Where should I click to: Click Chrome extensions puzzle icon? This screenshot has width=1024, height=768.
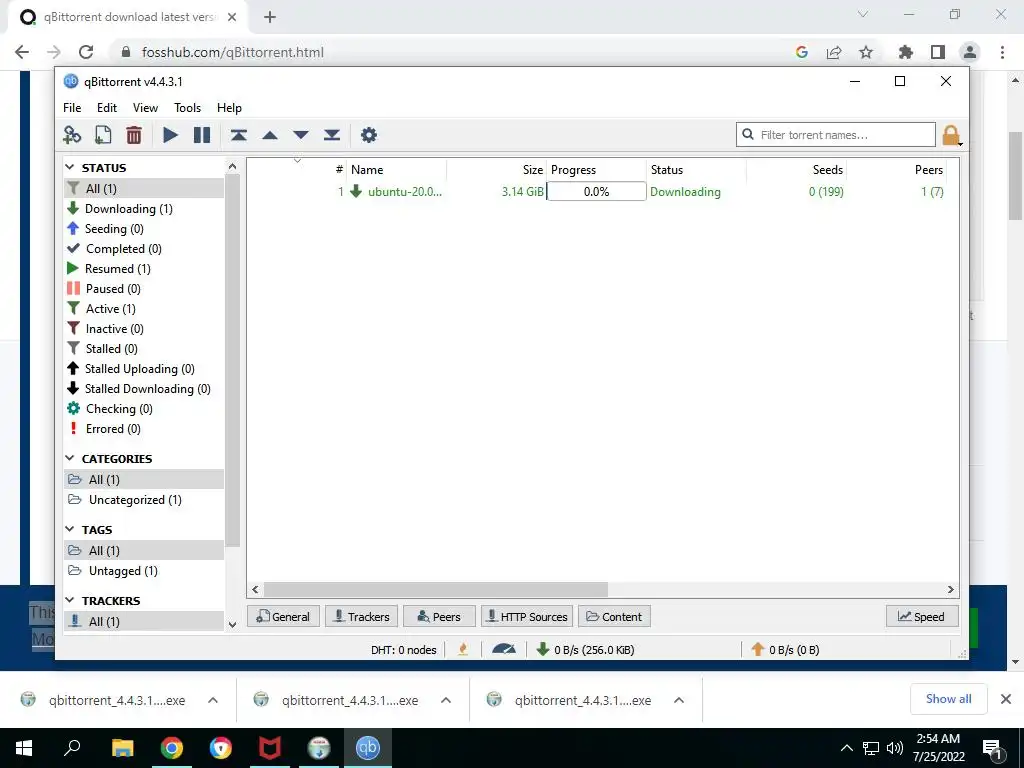click(x=906, y=52)
